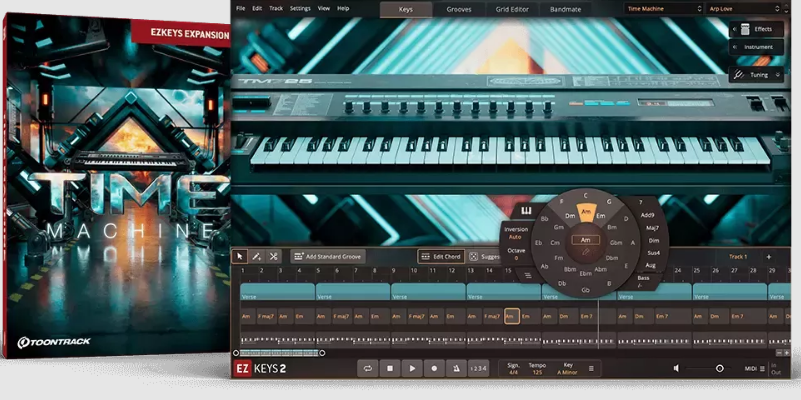The height and width of the screenshot is (400, 801).
Task: Select the pencil draw tool
Action: 257,256
